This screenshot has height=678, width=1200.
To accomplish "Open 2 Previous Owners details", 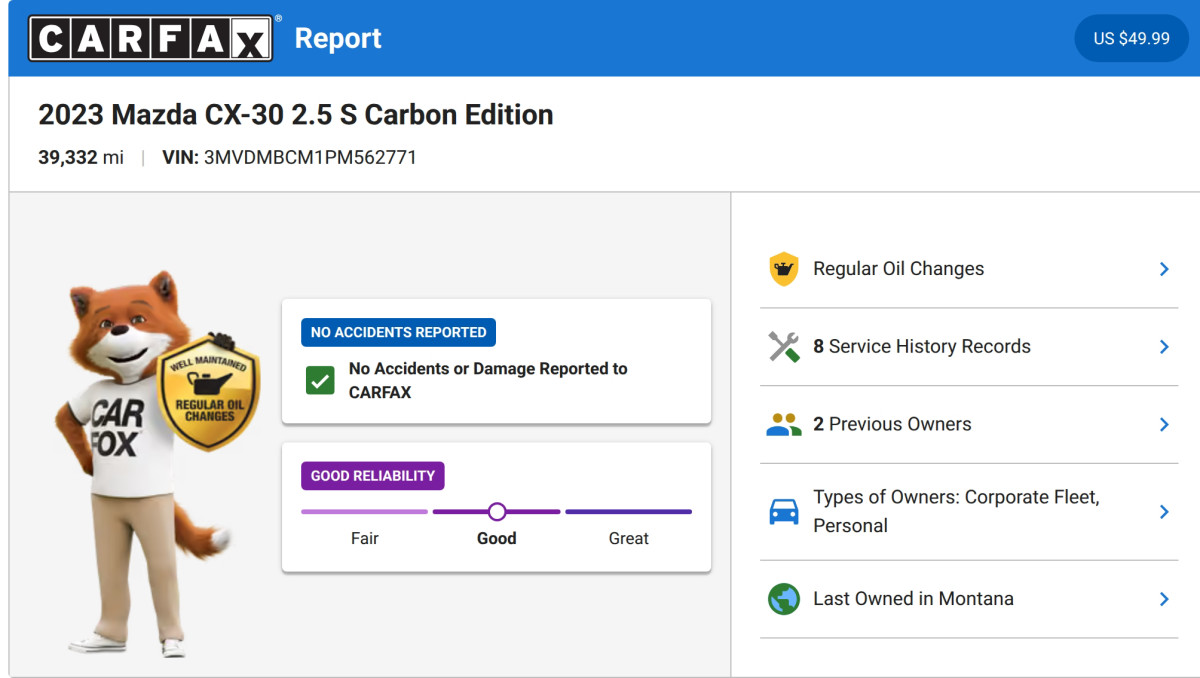I will tap(969, 424).
